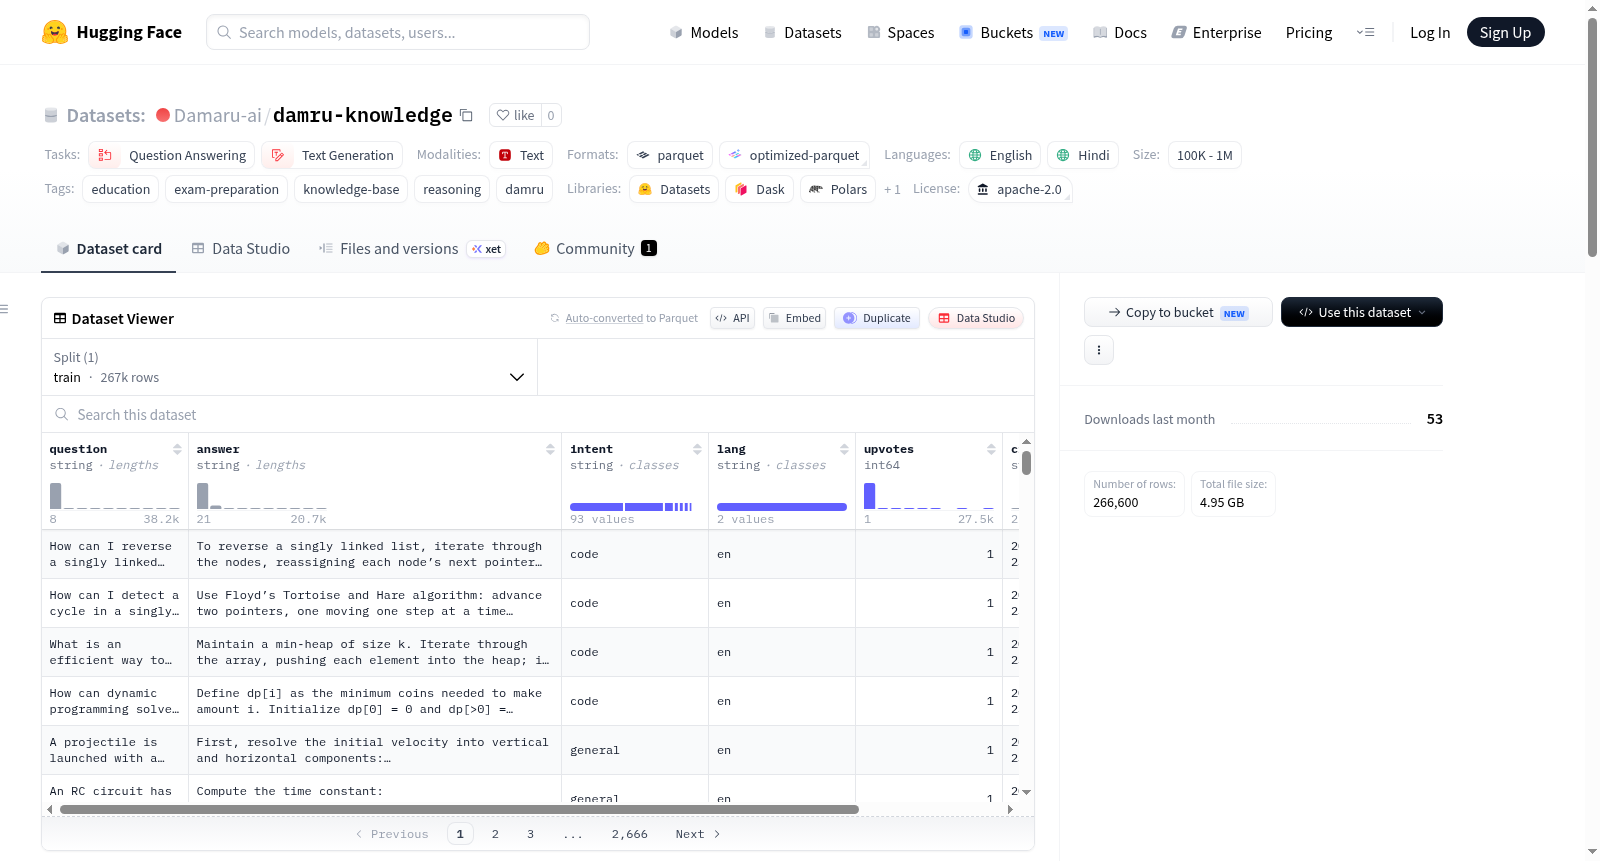Viewport: 1600px width, 861px height.
Task: Jump to page 3 of the table
Action: point(530,834)
